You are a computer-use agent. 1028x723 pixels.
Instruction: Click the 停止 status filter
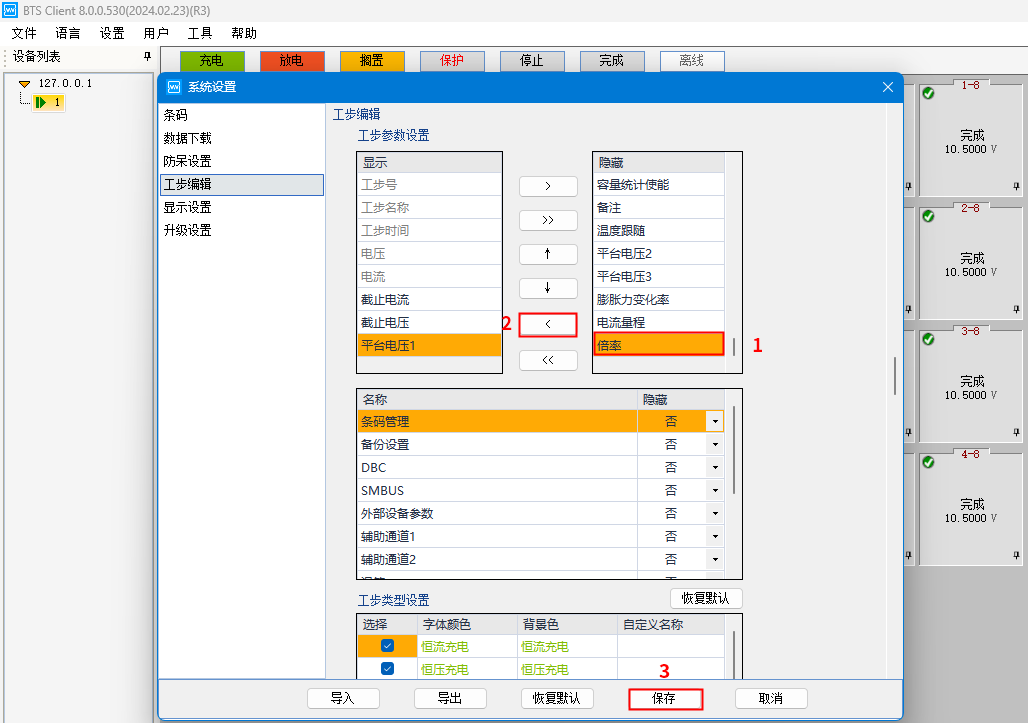pyautogui.click(x=532, y=61)
